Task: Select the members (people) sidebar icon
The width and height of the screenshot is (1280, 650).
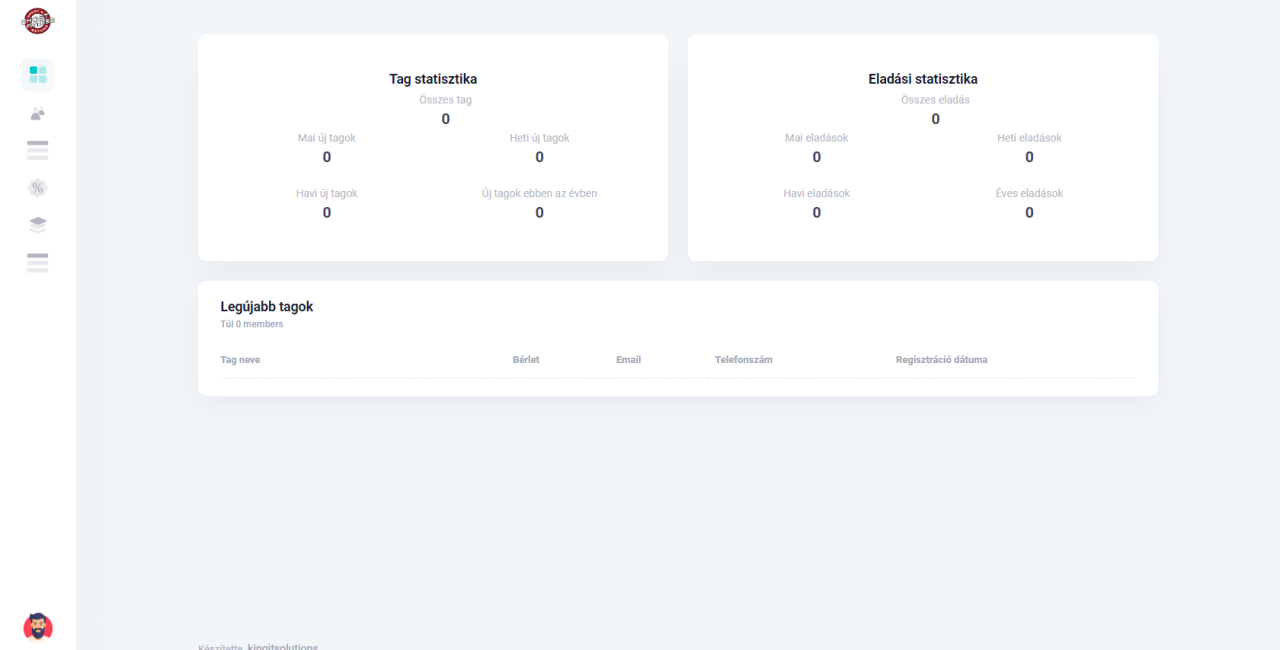Action: coord(37,113)
